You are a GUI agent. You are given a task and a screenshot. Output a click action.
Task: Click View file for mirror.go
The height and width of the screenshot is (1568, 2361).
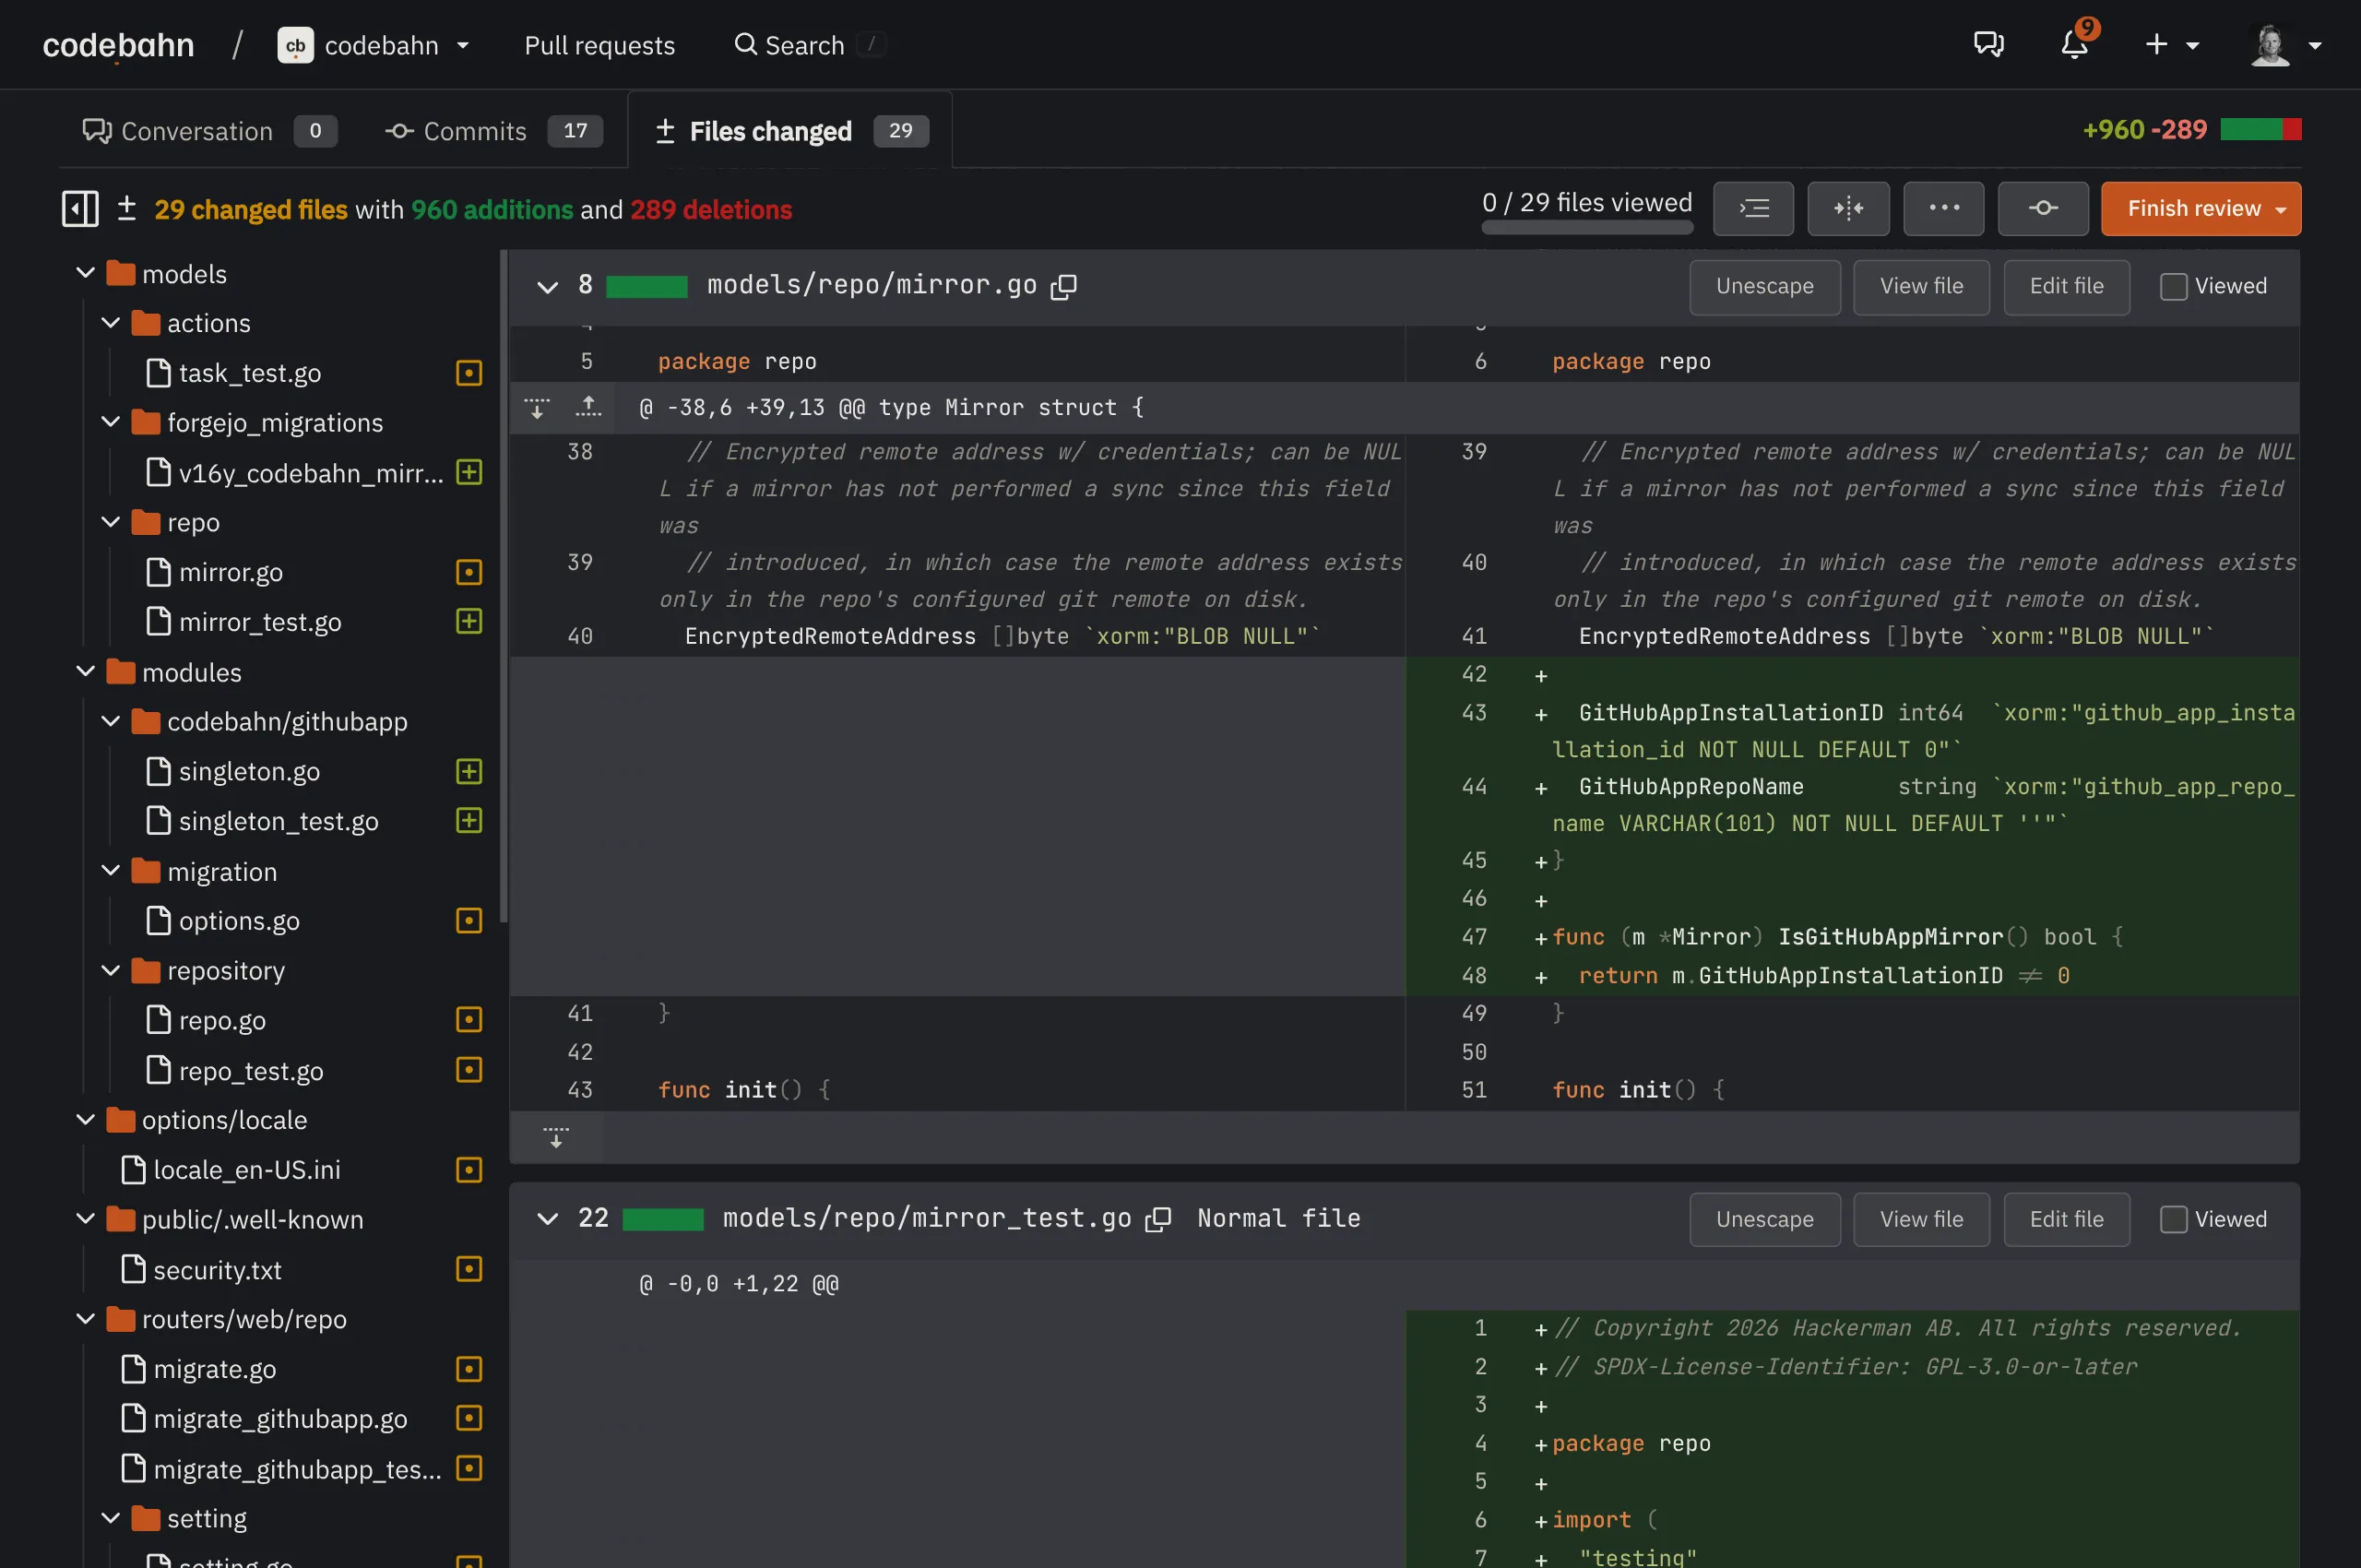(x=1921, y=287)
